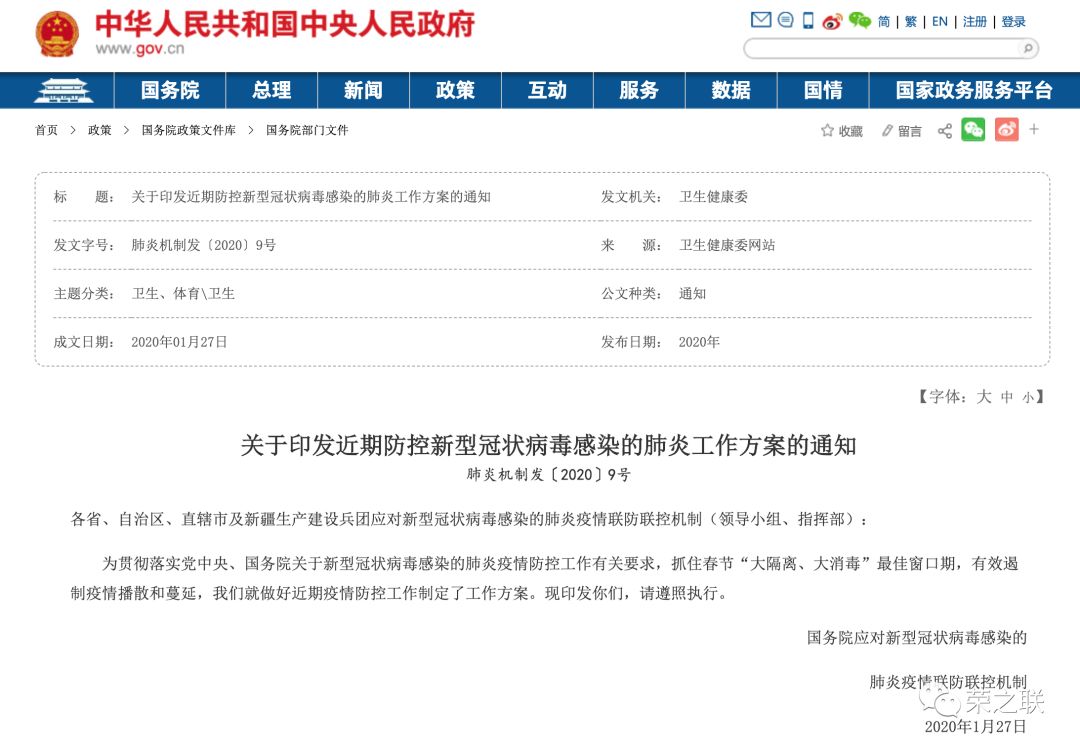Screen dimensions: 1080x749
Task: Click the mobile client icon in the header
Action: [808, 20]
